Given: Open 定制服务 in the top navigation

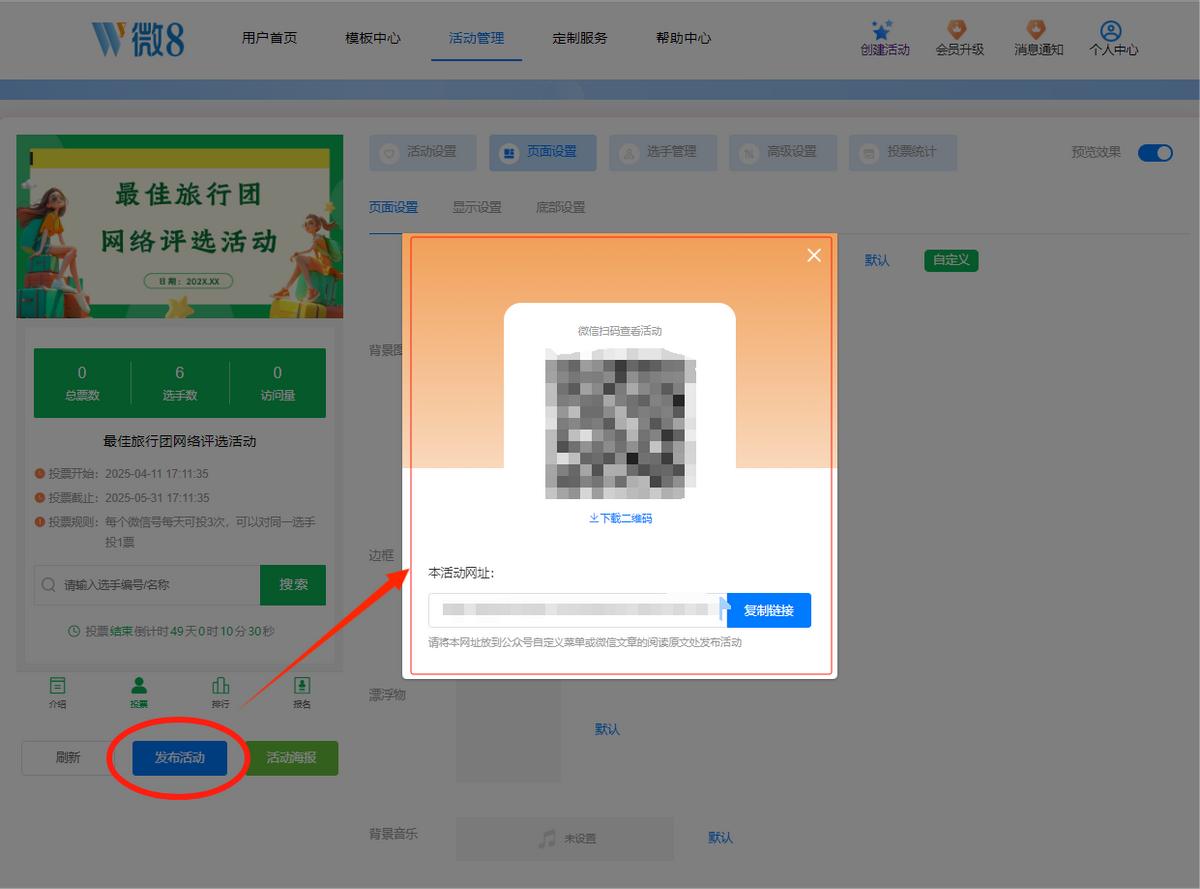Looking at the screenshot, I should point(580,38).
